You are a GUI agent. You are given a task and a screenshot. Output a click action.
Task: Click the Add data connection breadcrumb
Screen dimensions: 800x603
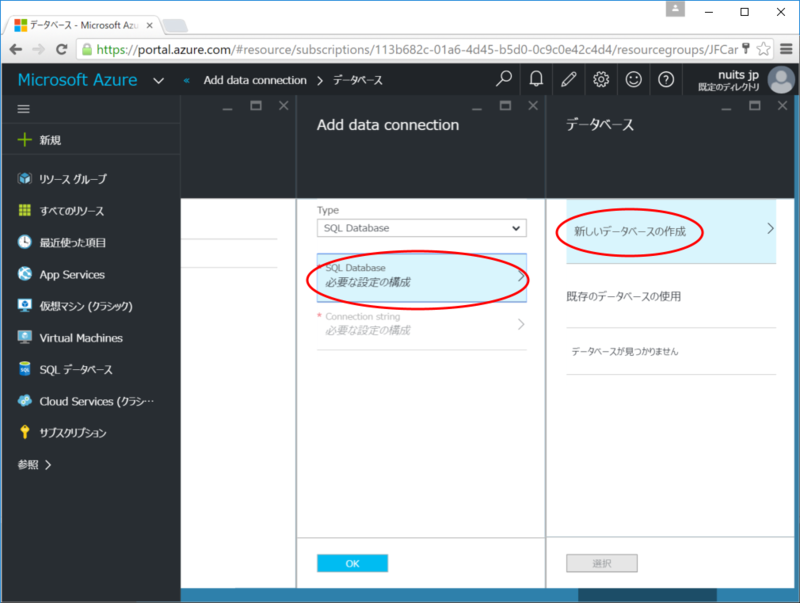pos(255,80)
